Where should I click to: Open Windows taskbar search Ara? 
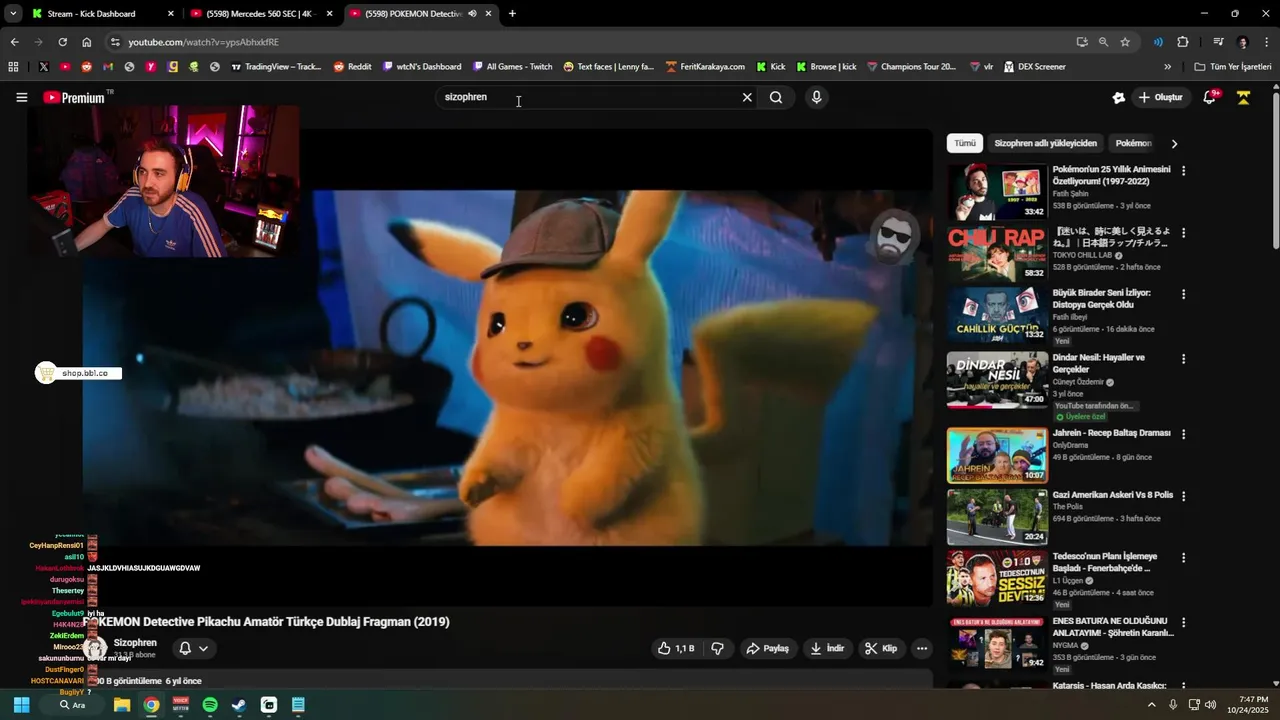[72, 705]
